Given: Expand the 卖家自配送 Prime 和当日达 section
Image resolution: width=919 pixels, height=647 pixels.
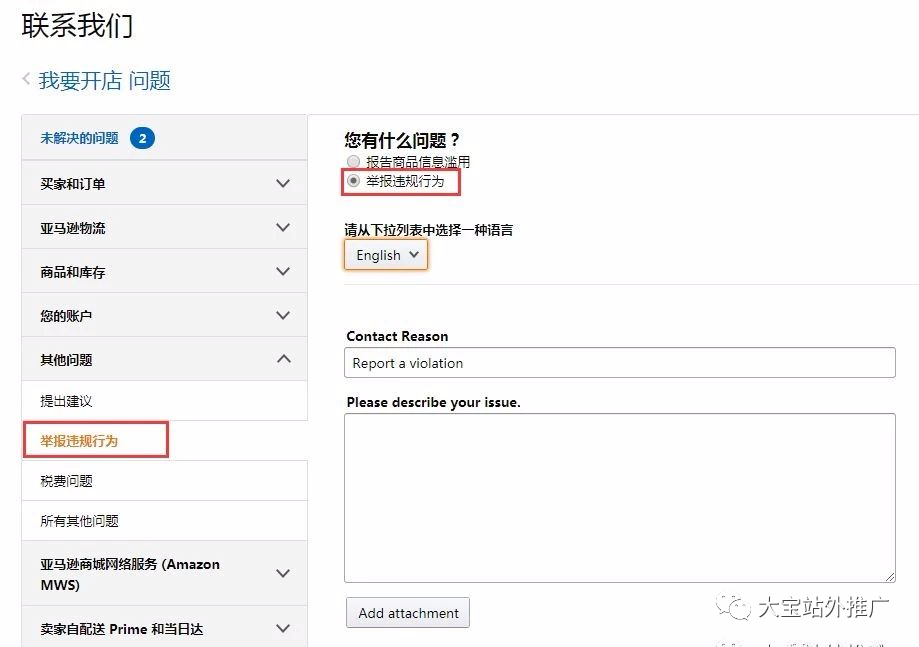Looking at the screenshot, I should [283, 629].
